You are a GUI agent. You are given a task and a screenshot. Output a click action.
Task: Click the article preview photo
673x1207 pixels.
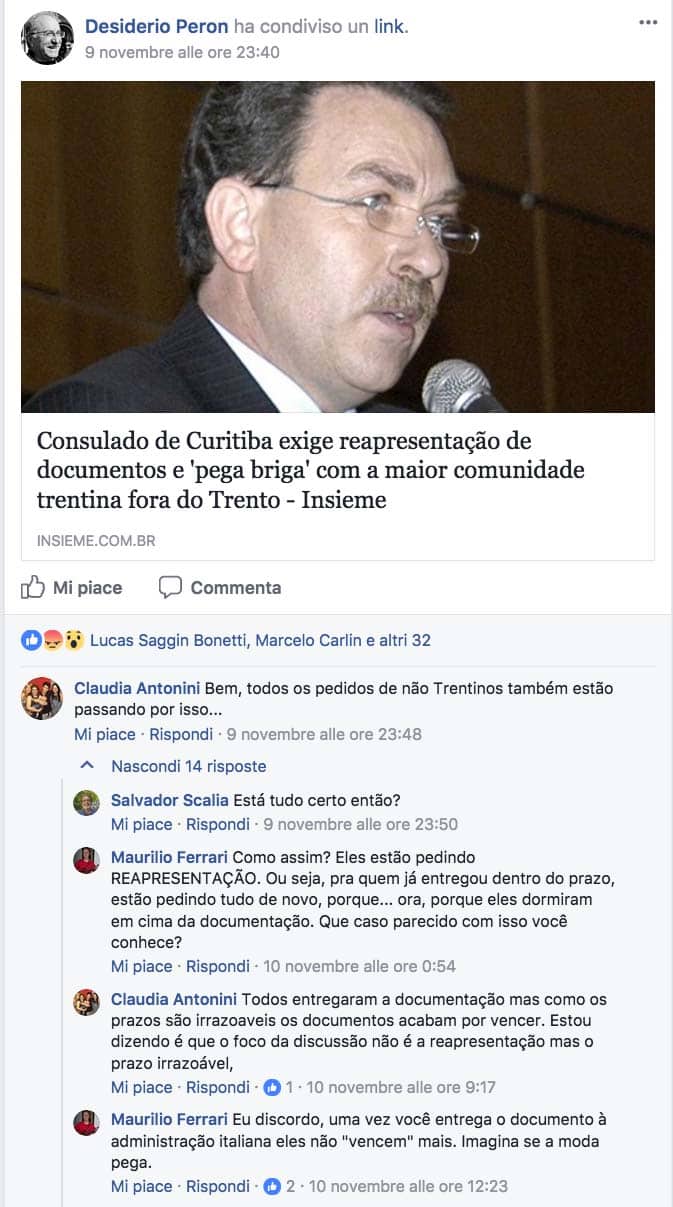point(338,247)
